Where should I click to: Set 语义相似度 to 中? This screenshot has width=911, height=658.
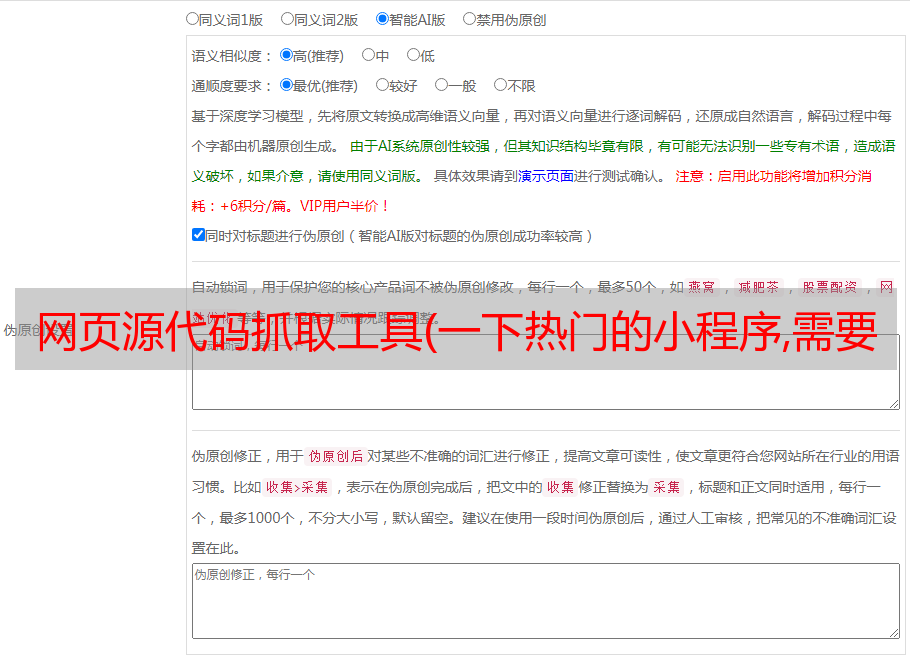[368, 55]
